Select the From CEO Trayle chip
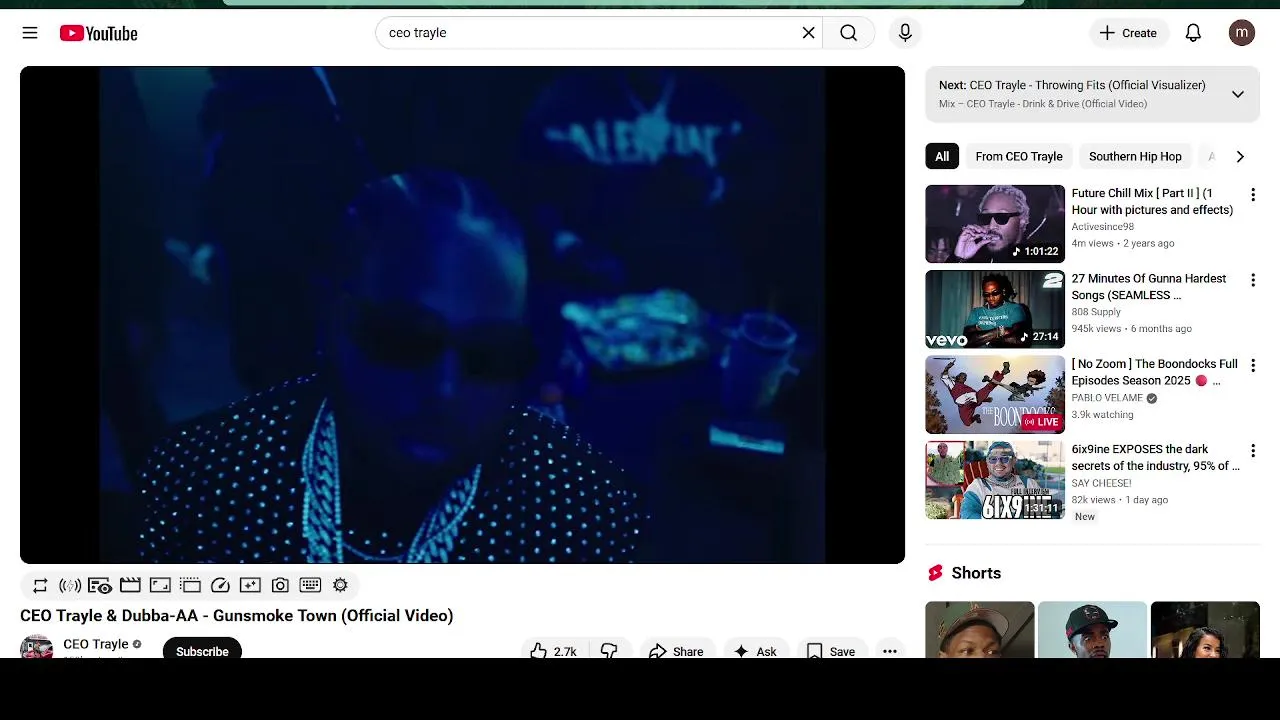Screen dimensions: 1280x720 (x=1019, y=156)
